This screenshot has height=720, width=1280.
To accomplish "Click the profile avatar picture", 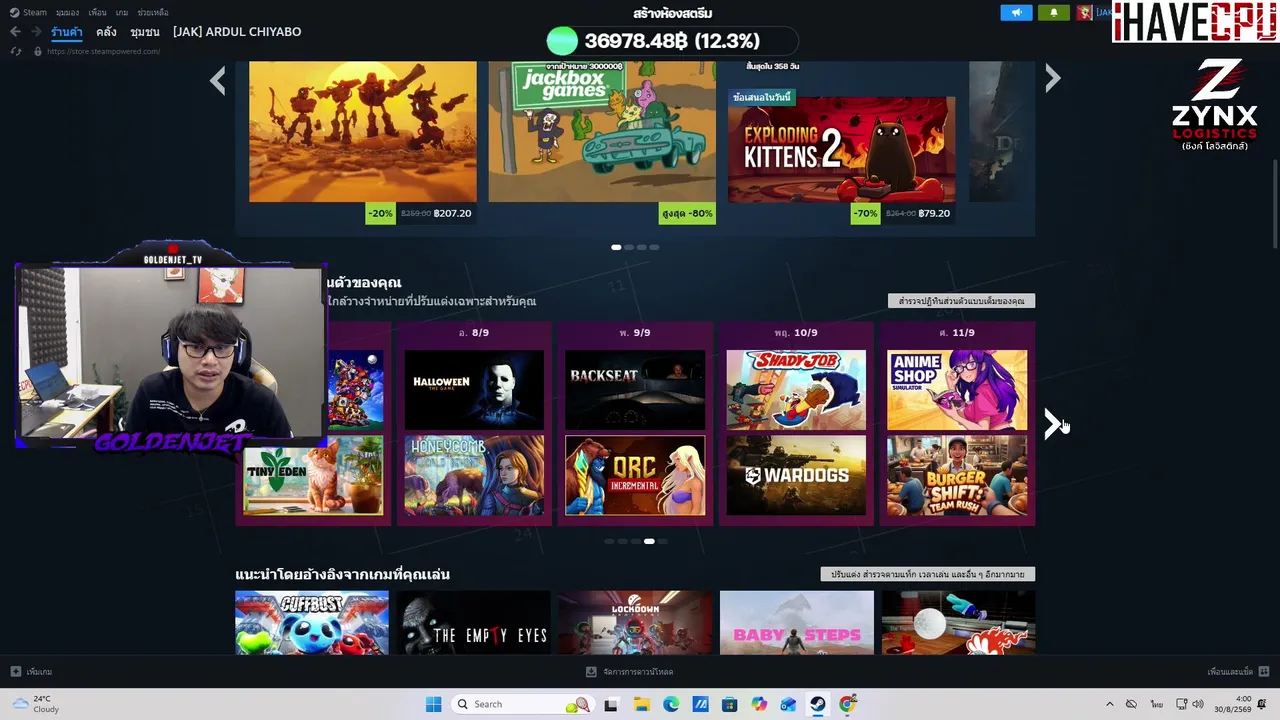I will 1084,12.
